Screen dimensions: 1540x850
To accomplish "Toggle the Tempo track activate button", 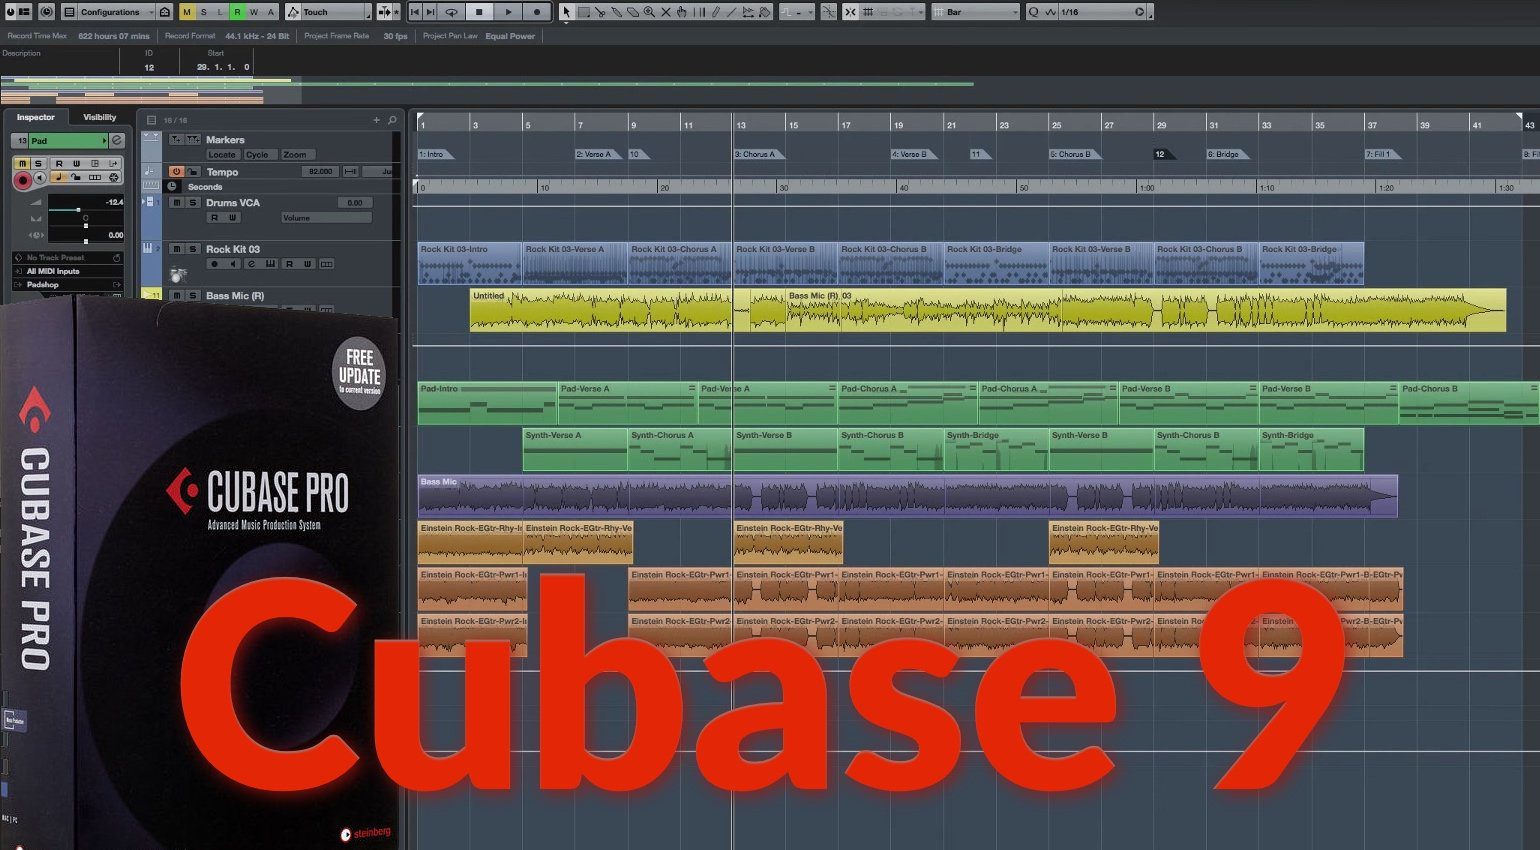I will tap(176, 172).
